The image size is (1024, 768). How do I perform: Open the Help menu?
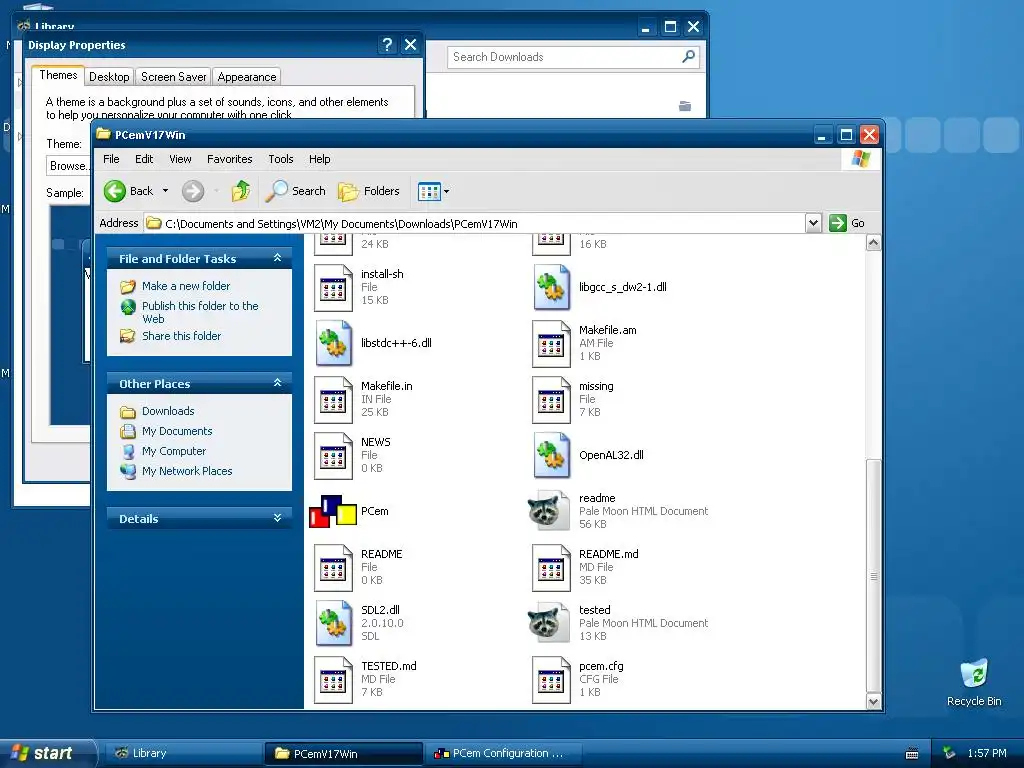point(319,159)
